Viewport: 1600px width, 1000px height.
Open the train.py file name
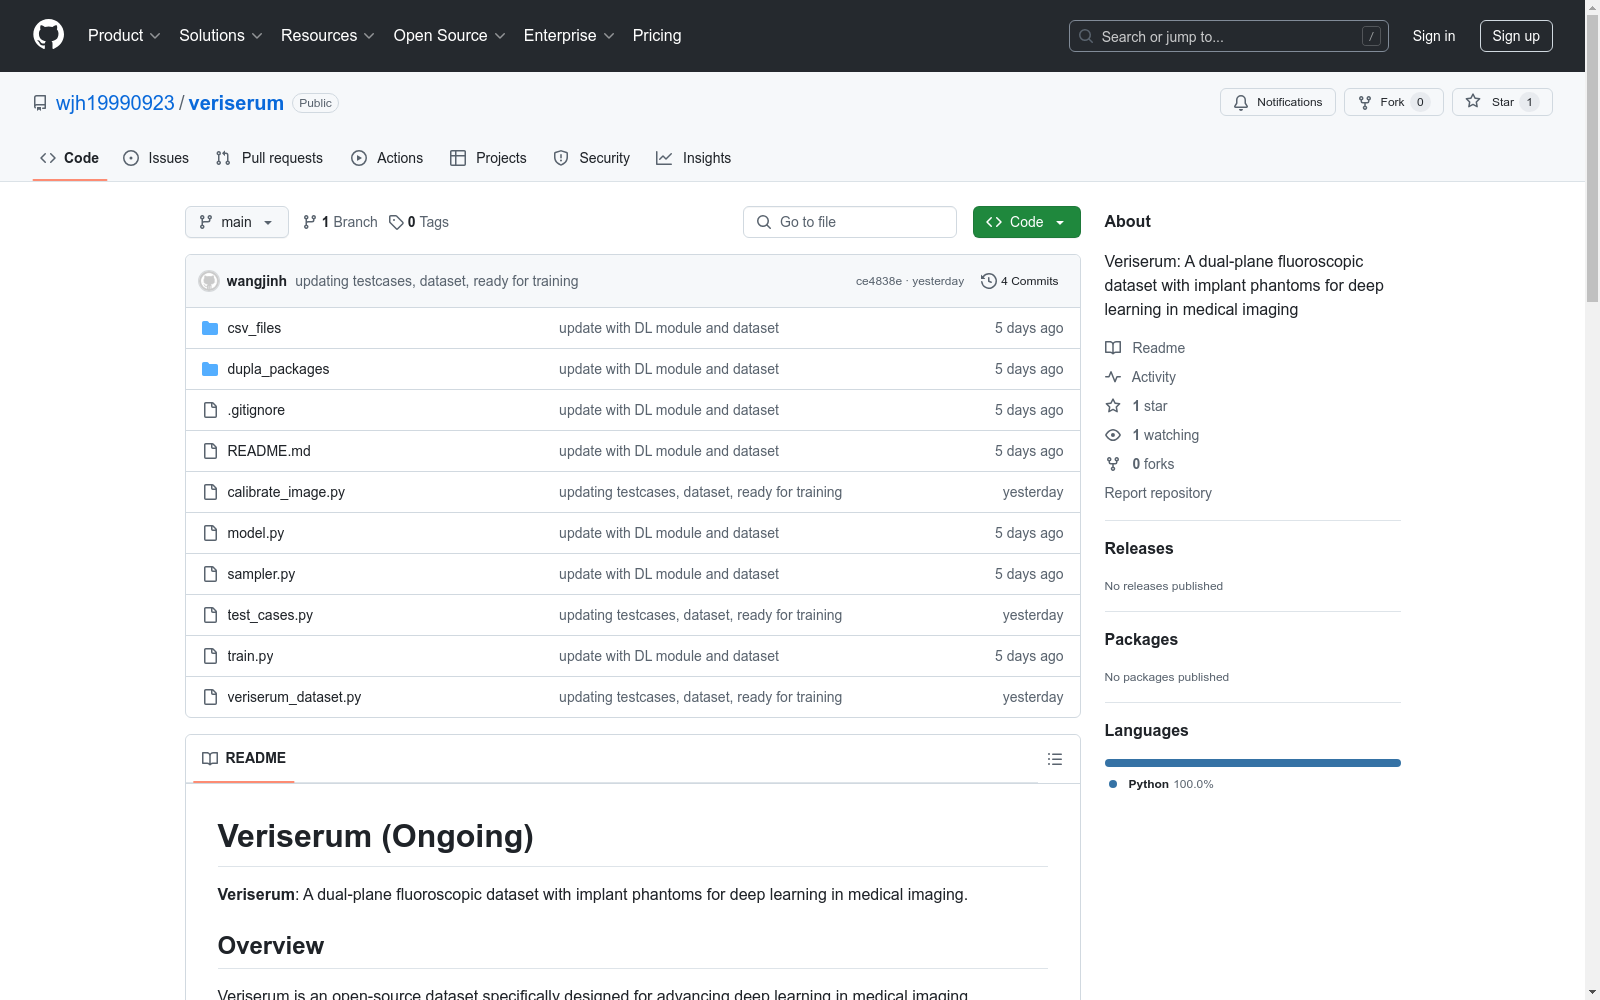coord(250,656)
